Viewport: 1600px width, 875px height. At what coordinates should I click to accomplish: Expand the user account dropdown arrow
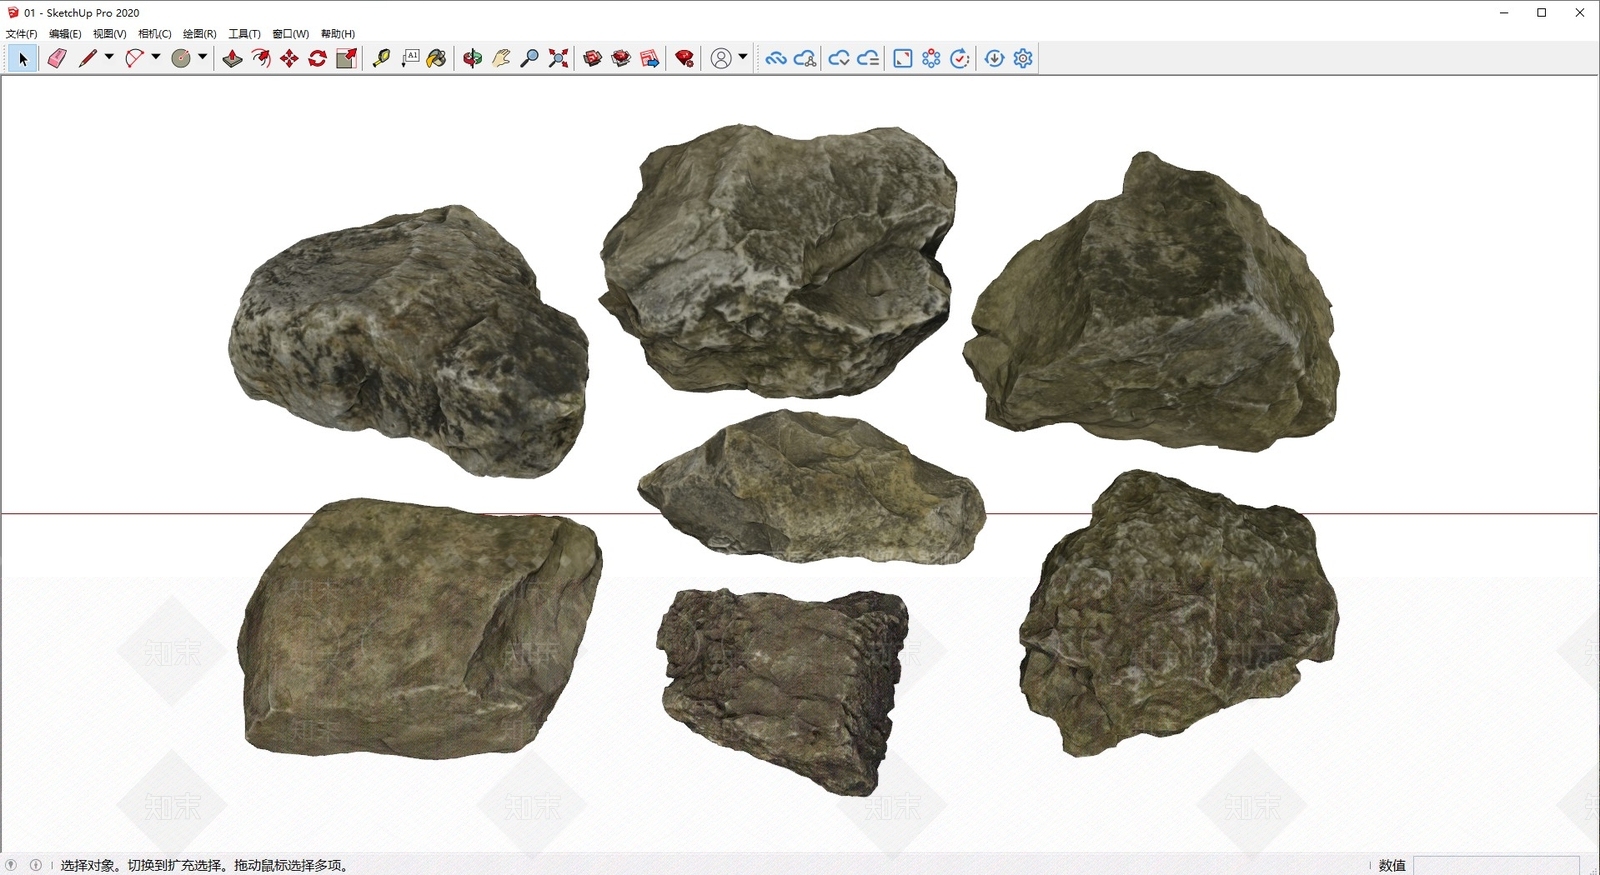(742, 57)
